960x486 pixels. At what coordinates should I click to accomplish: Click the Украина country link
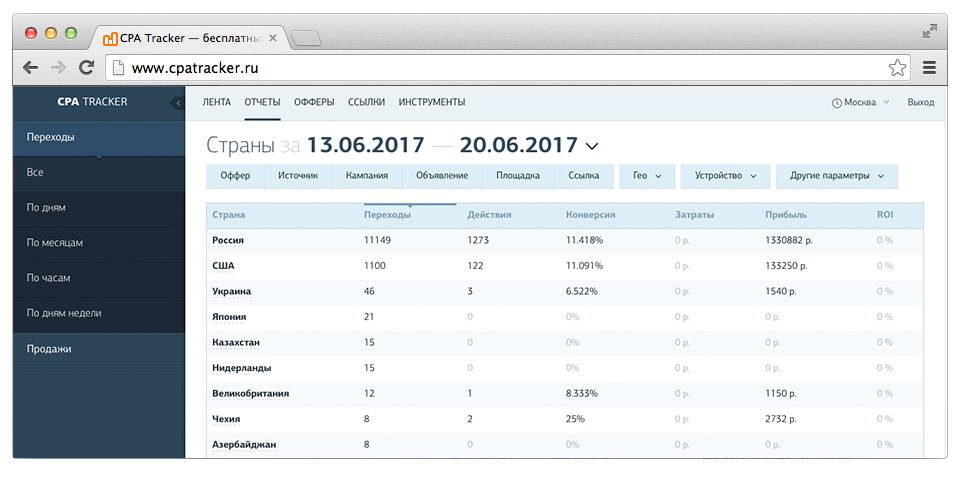coord(231,292)
